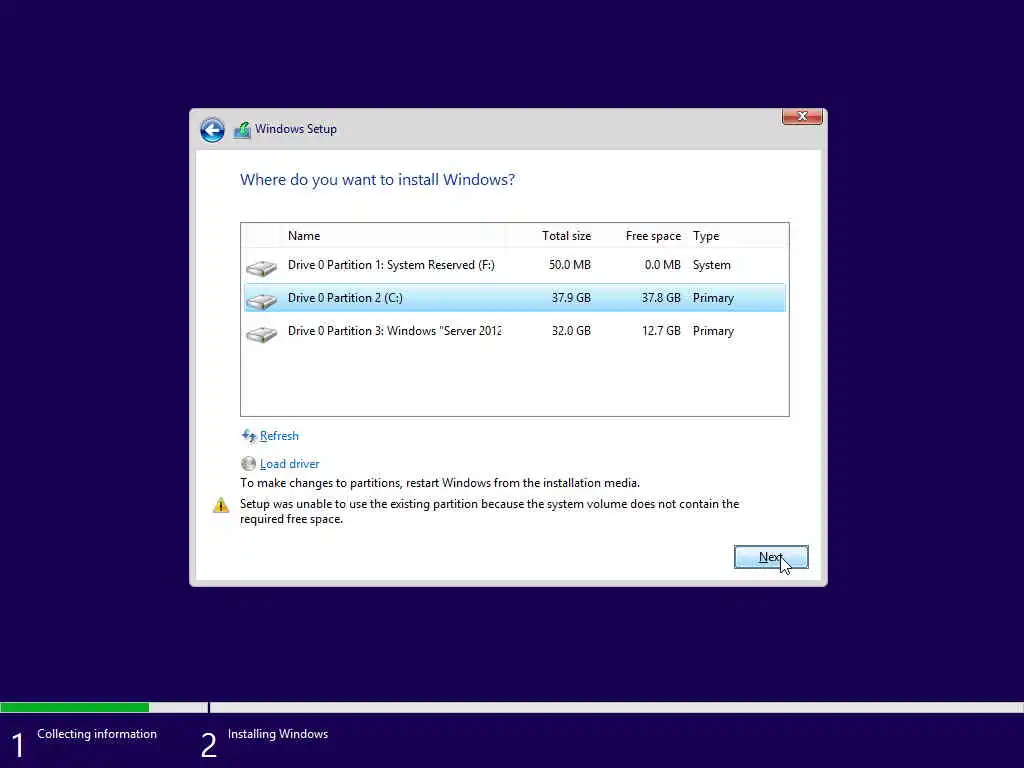Sort by the Type column header
This screenshot has width=1024, height=768.
(706, 236)
